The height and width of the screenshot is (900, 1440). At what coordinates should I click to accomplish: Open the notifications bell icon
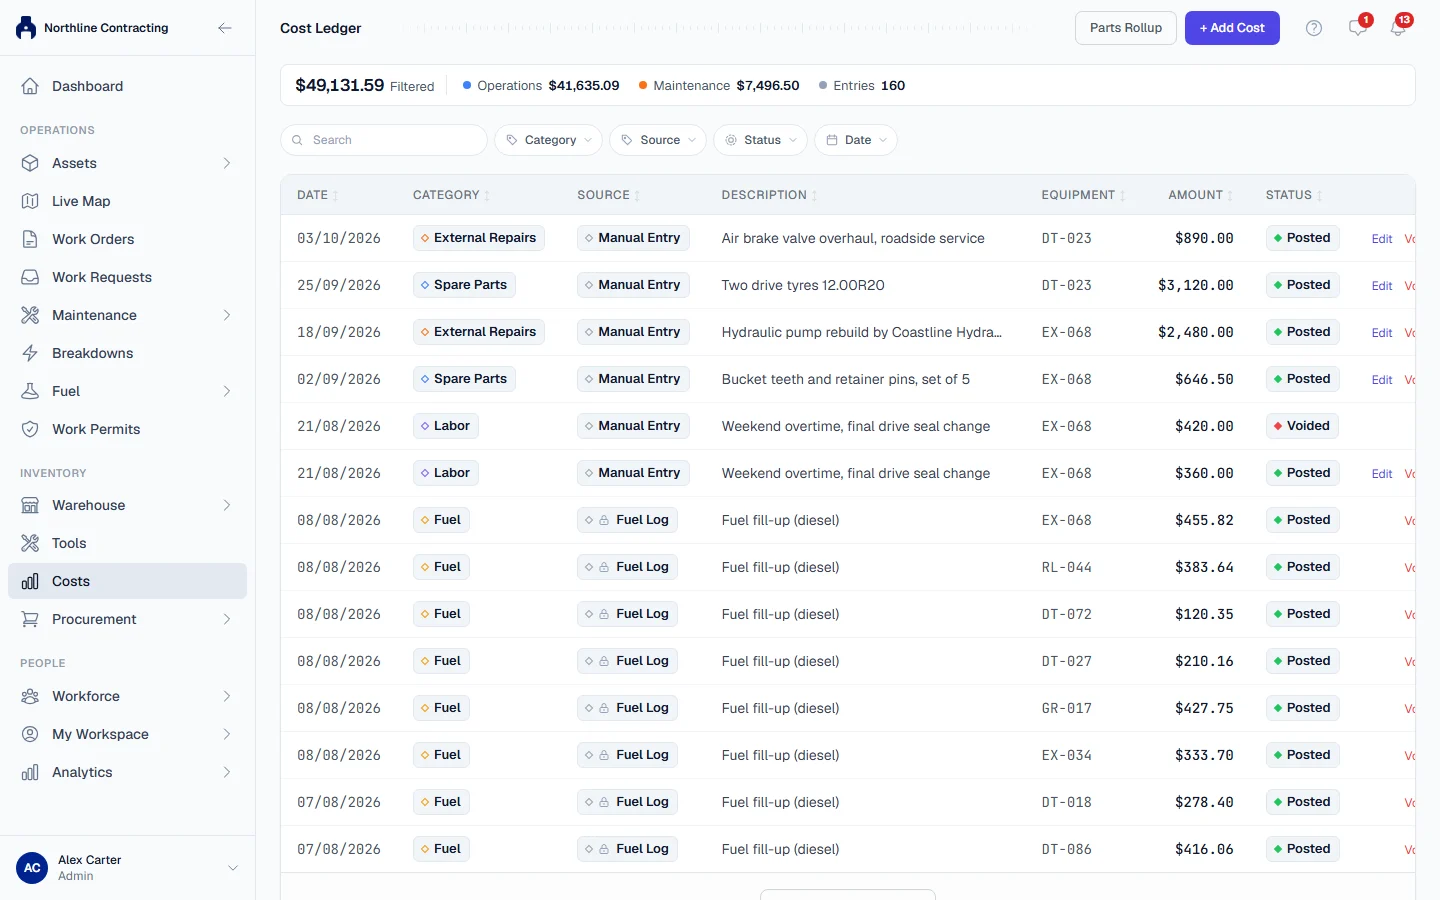1398,28
